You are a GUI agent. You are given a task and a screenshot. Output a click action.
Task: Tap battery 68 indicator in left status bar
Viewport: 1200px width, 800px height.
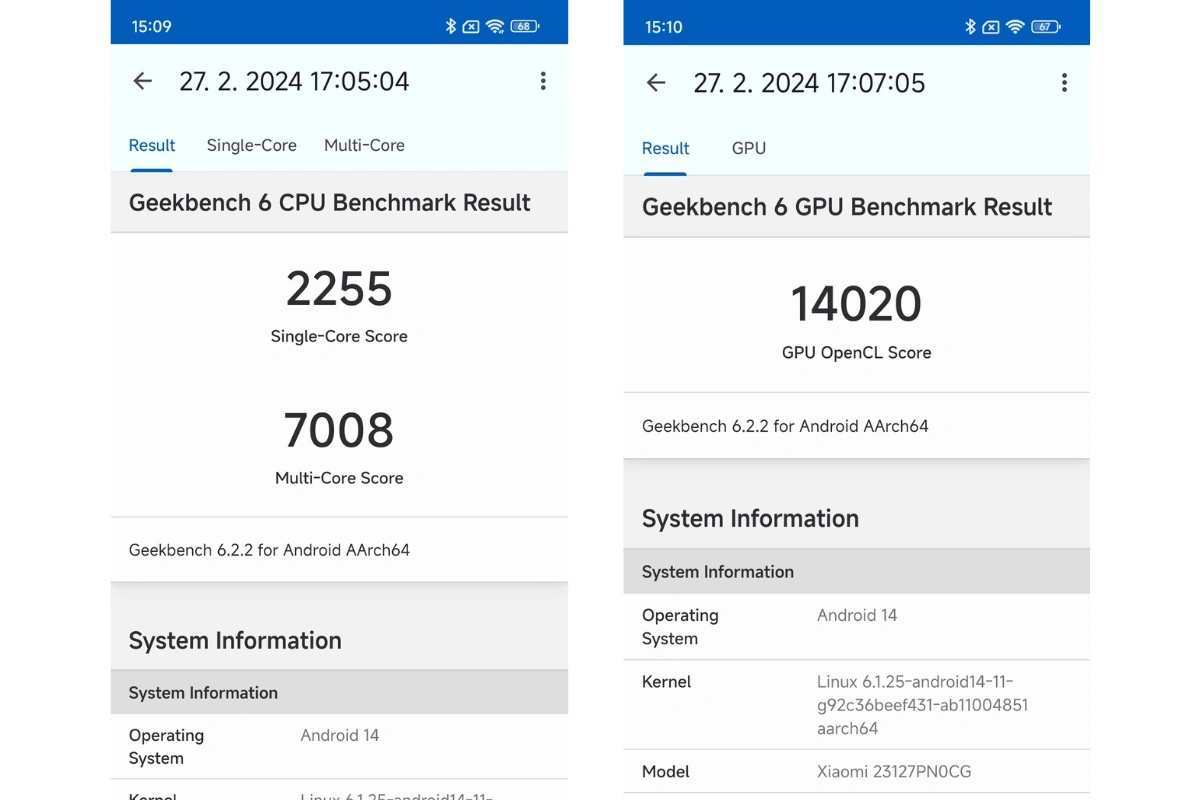(525, 27)
